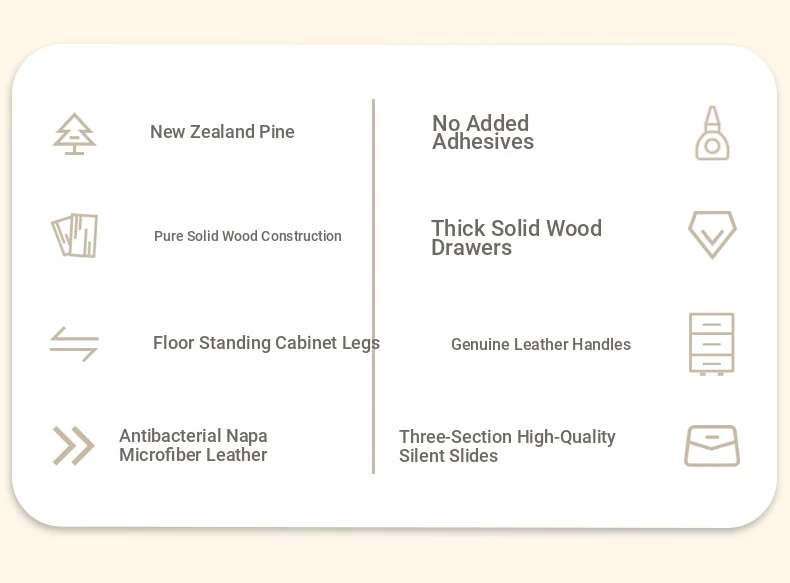Click the double chevron arrows icon
This screenshot has width=790, height=583.
coord(74,445)
